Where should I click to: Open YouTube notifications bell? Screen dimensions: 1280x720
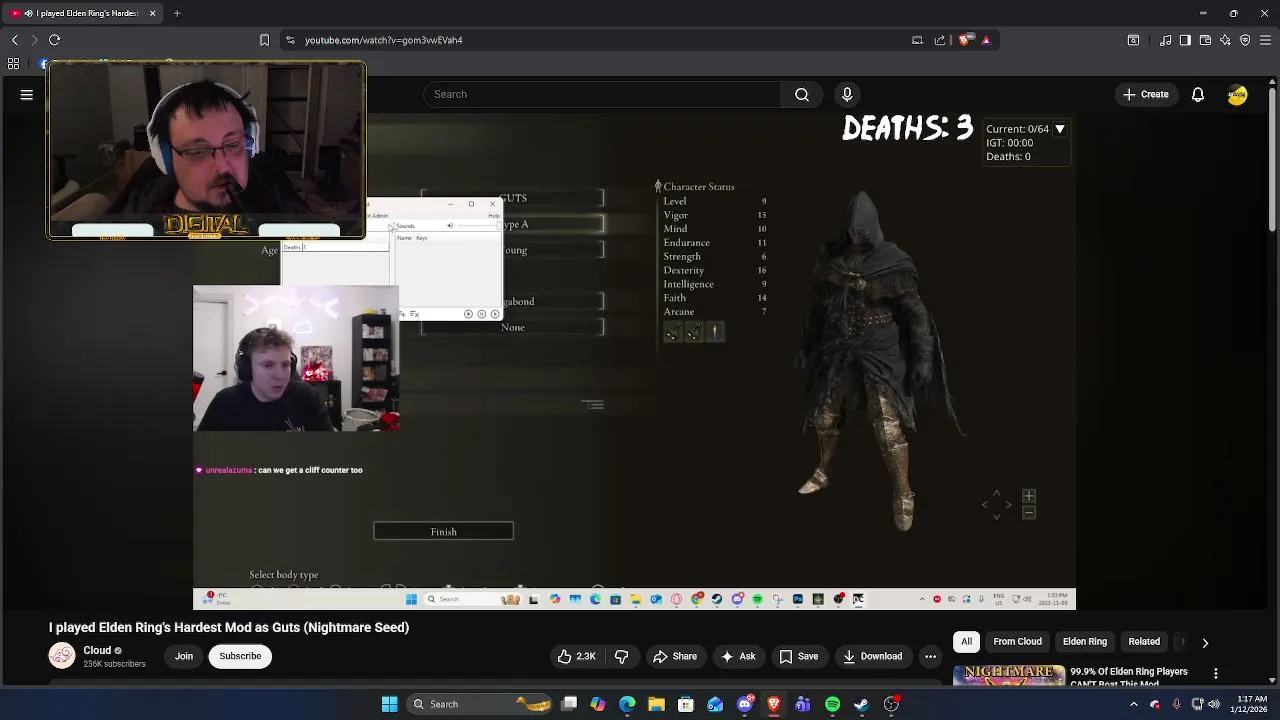(1198, 94)
